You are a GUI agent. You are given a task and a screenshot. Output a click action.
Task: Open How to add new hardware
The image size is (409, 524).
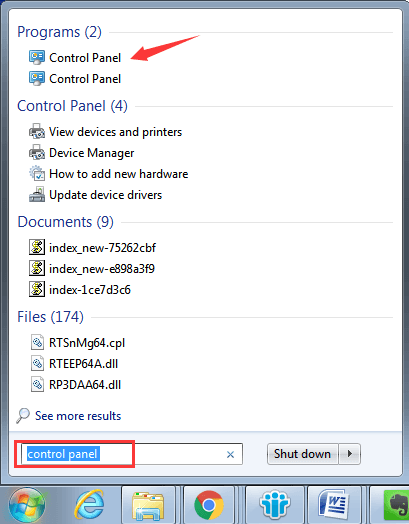coord(108,174)
